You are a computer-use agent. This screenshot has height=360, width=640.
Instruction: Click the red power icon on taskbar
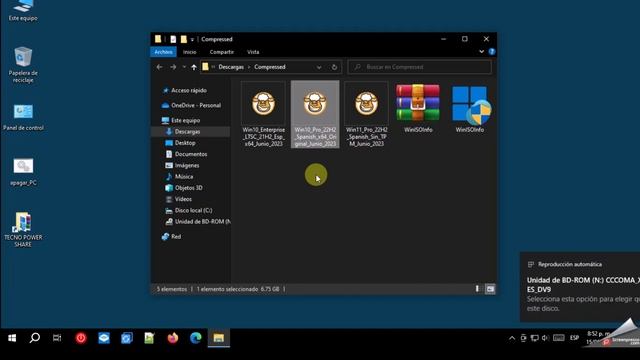(x=81, y=338)
